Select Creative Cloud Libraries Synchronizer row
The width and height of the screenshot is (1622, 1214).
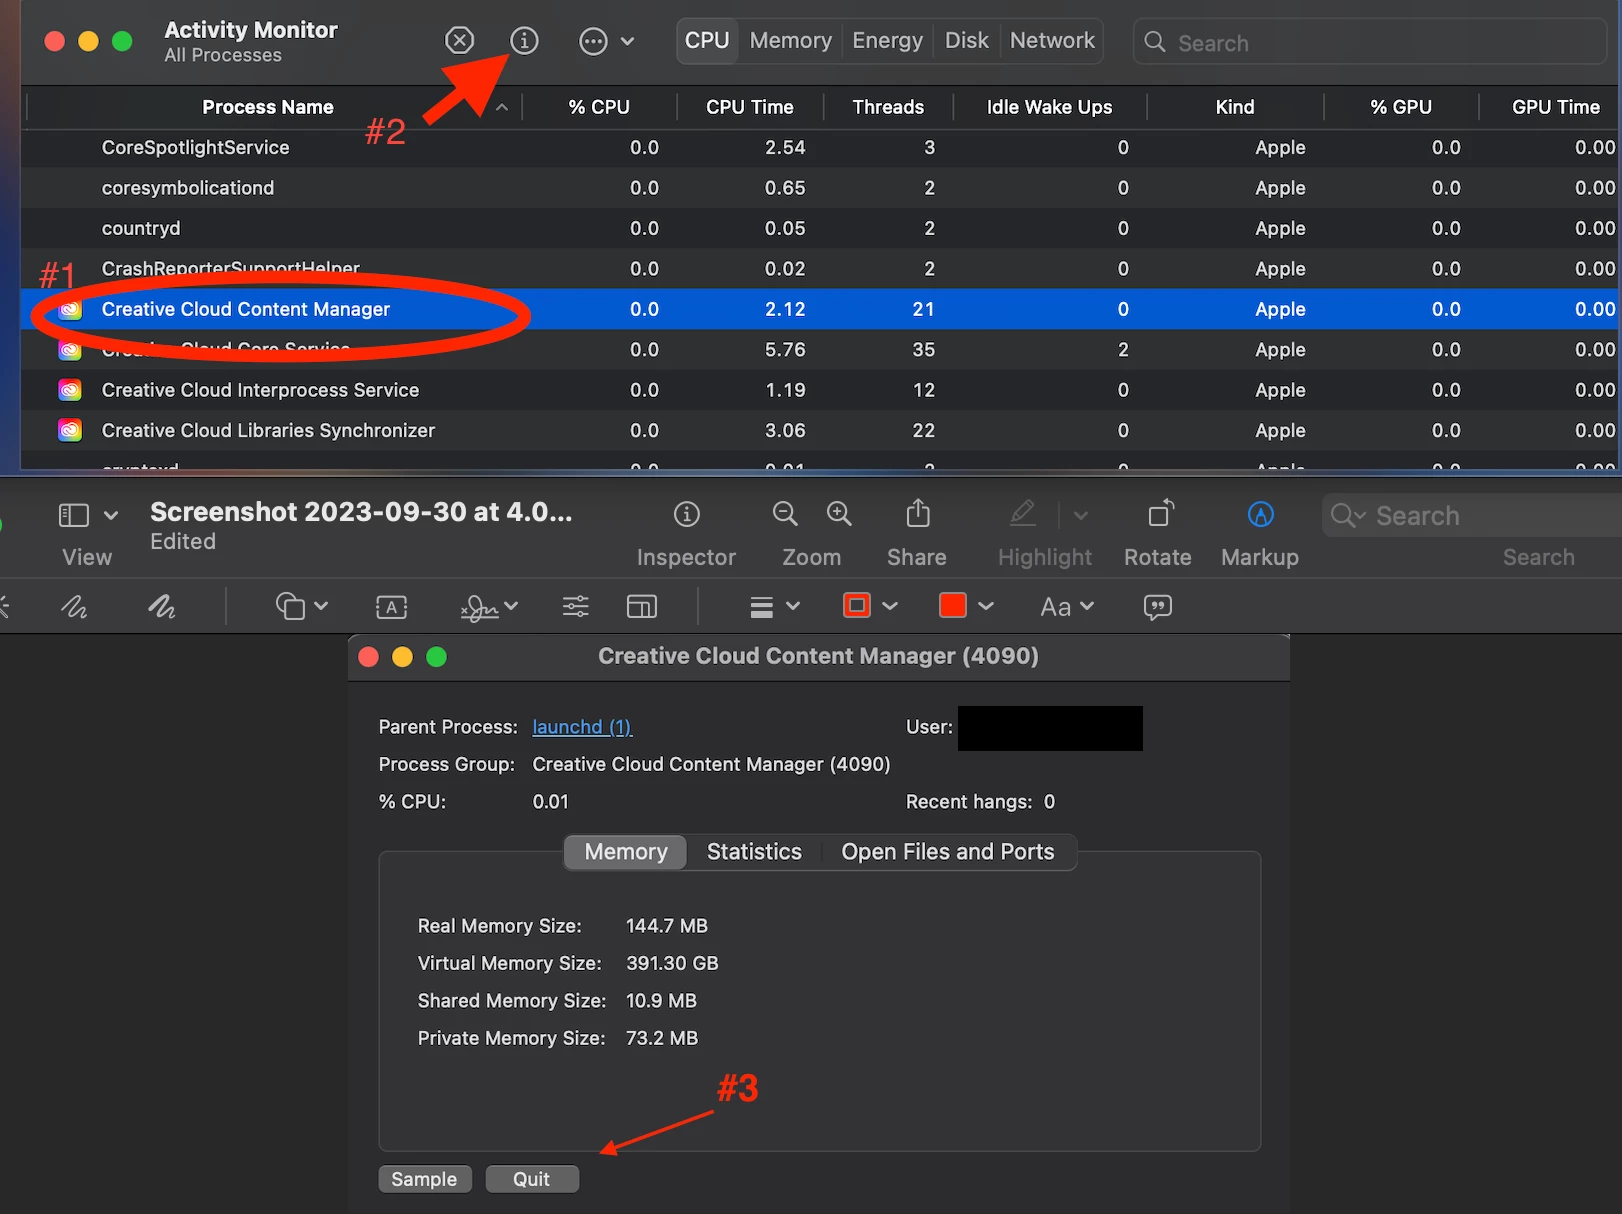click(x=821, y=430)
